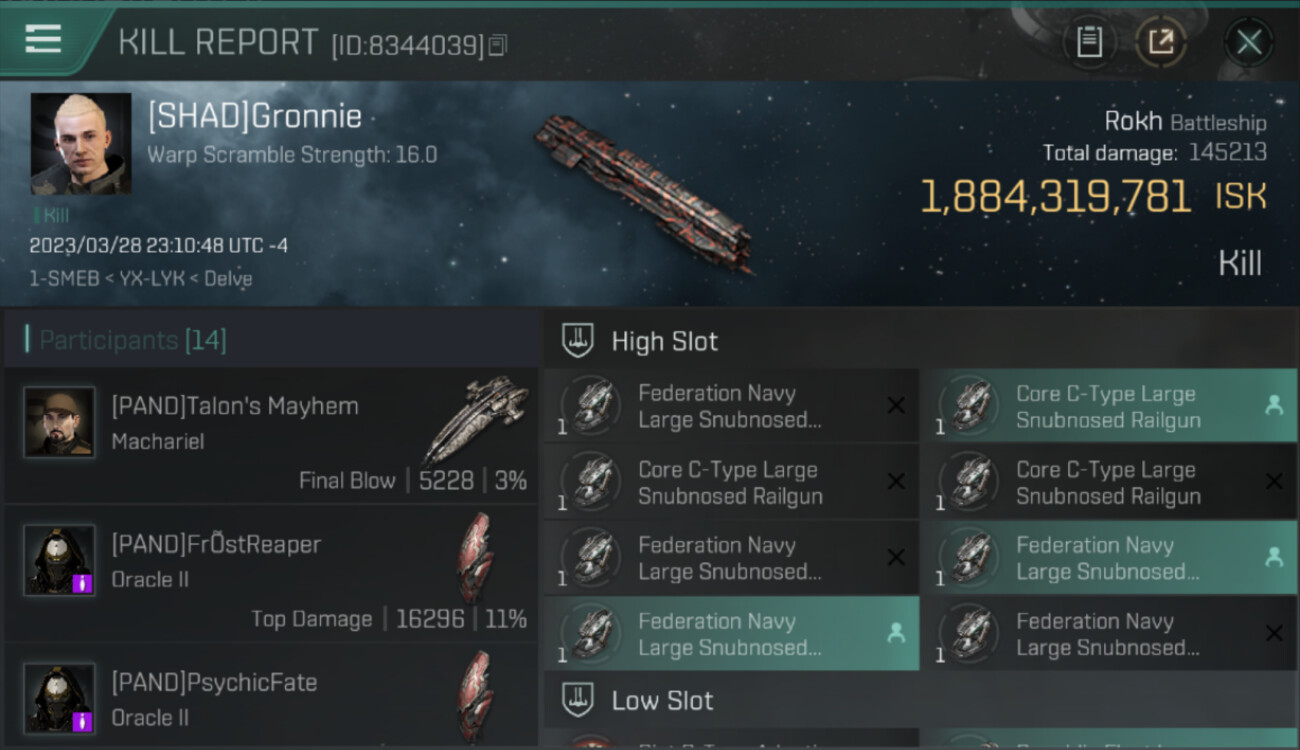The width and height of the screenshot is (1300, 750).
Task: Expand the Low Slot section header
Action: click(663, 701)
